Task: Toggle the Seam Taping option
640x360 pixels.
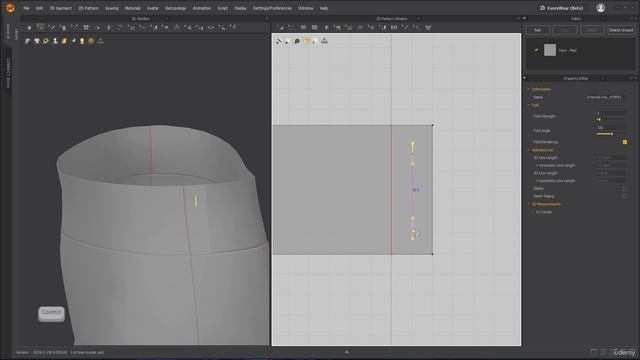Action: coord(624,196)
